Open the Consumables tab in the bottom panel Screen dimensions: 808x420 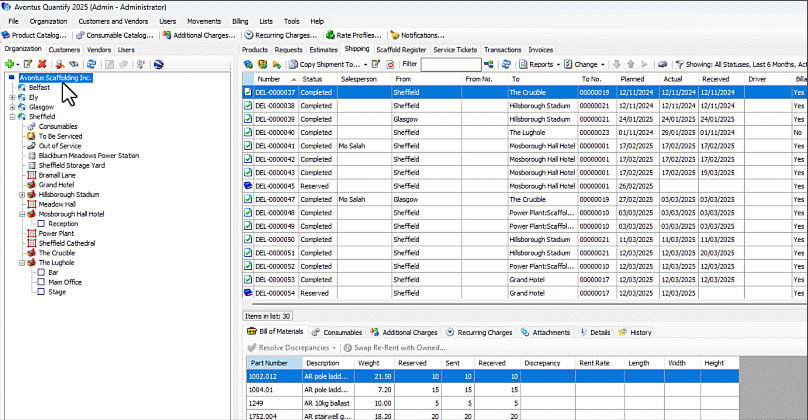click(x=344, y=332)
